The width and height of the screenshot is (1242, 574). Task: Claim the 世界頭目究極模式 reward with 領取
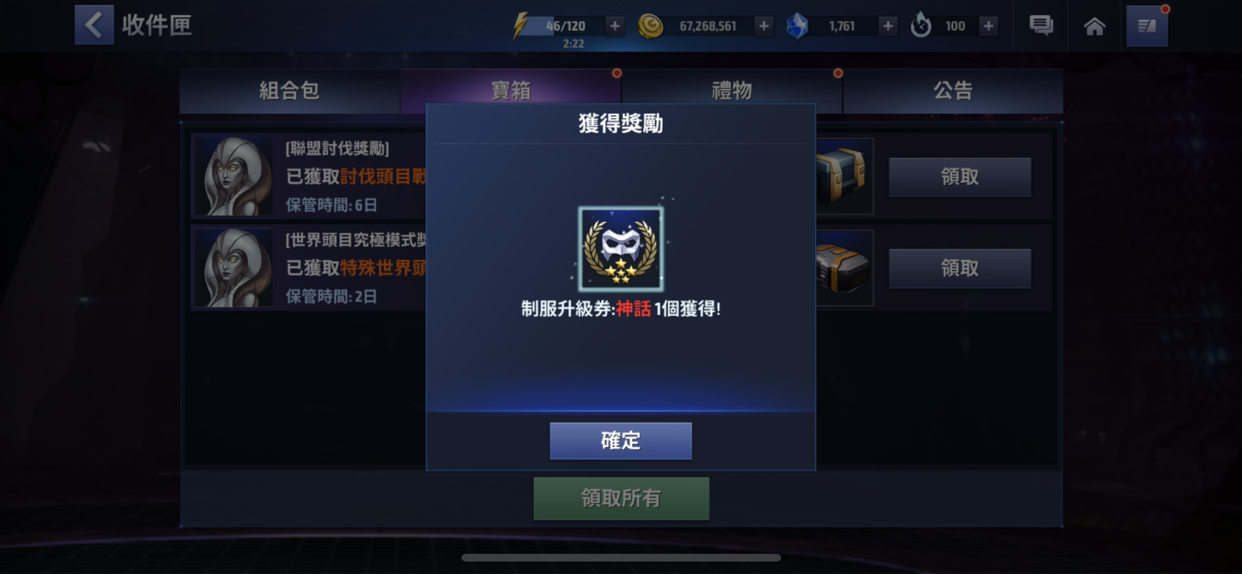(960, 268)
